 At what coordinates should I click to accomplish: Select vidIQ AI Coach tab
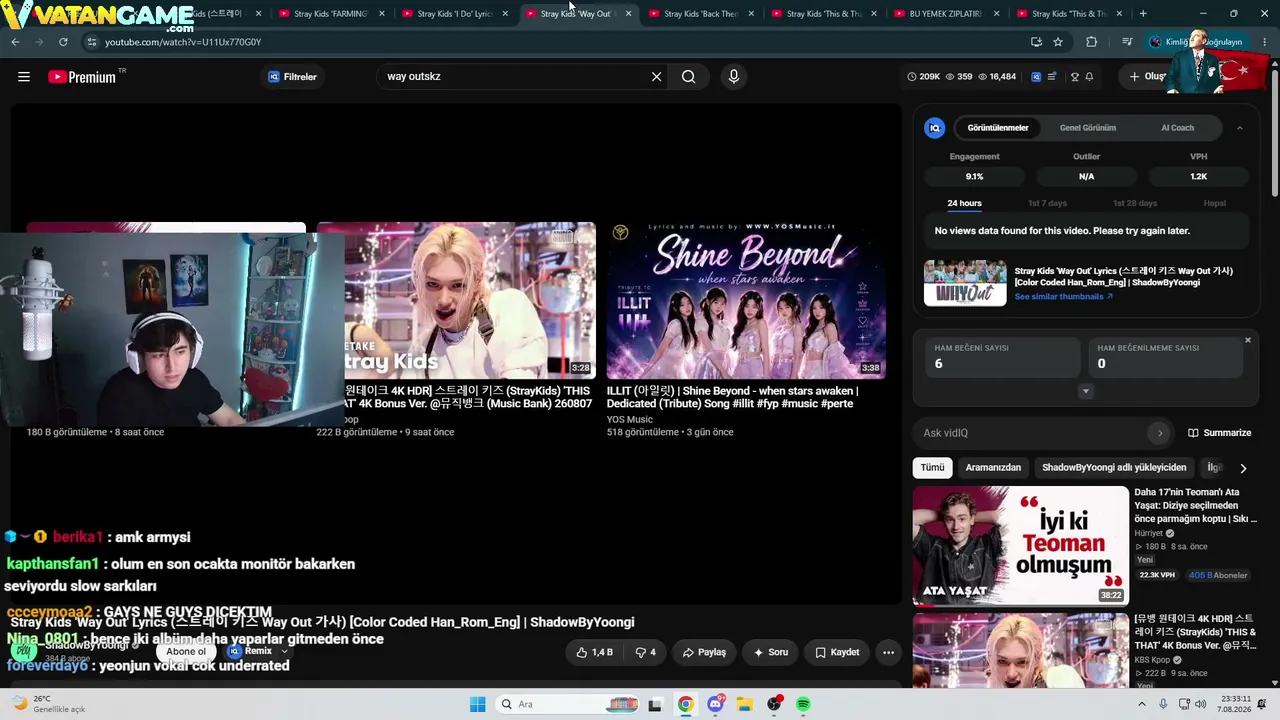(x=1177, y=128)
